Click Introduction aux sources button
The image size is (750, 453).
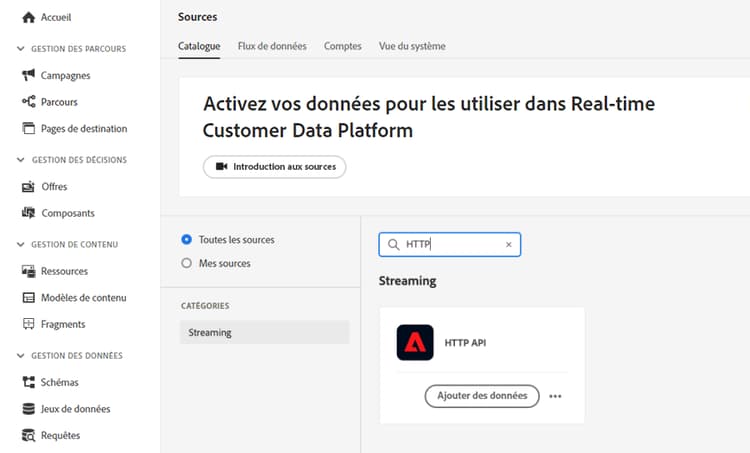pyautogui.click(x=275, y=167)
